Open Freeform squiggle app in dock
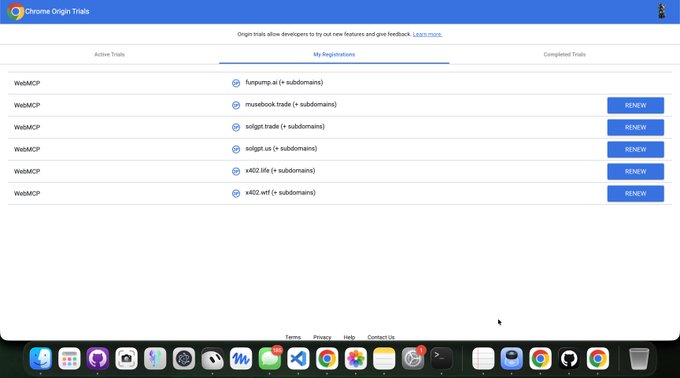The height and width of the screenshot is (378, 680). click(x=241, y=358)
